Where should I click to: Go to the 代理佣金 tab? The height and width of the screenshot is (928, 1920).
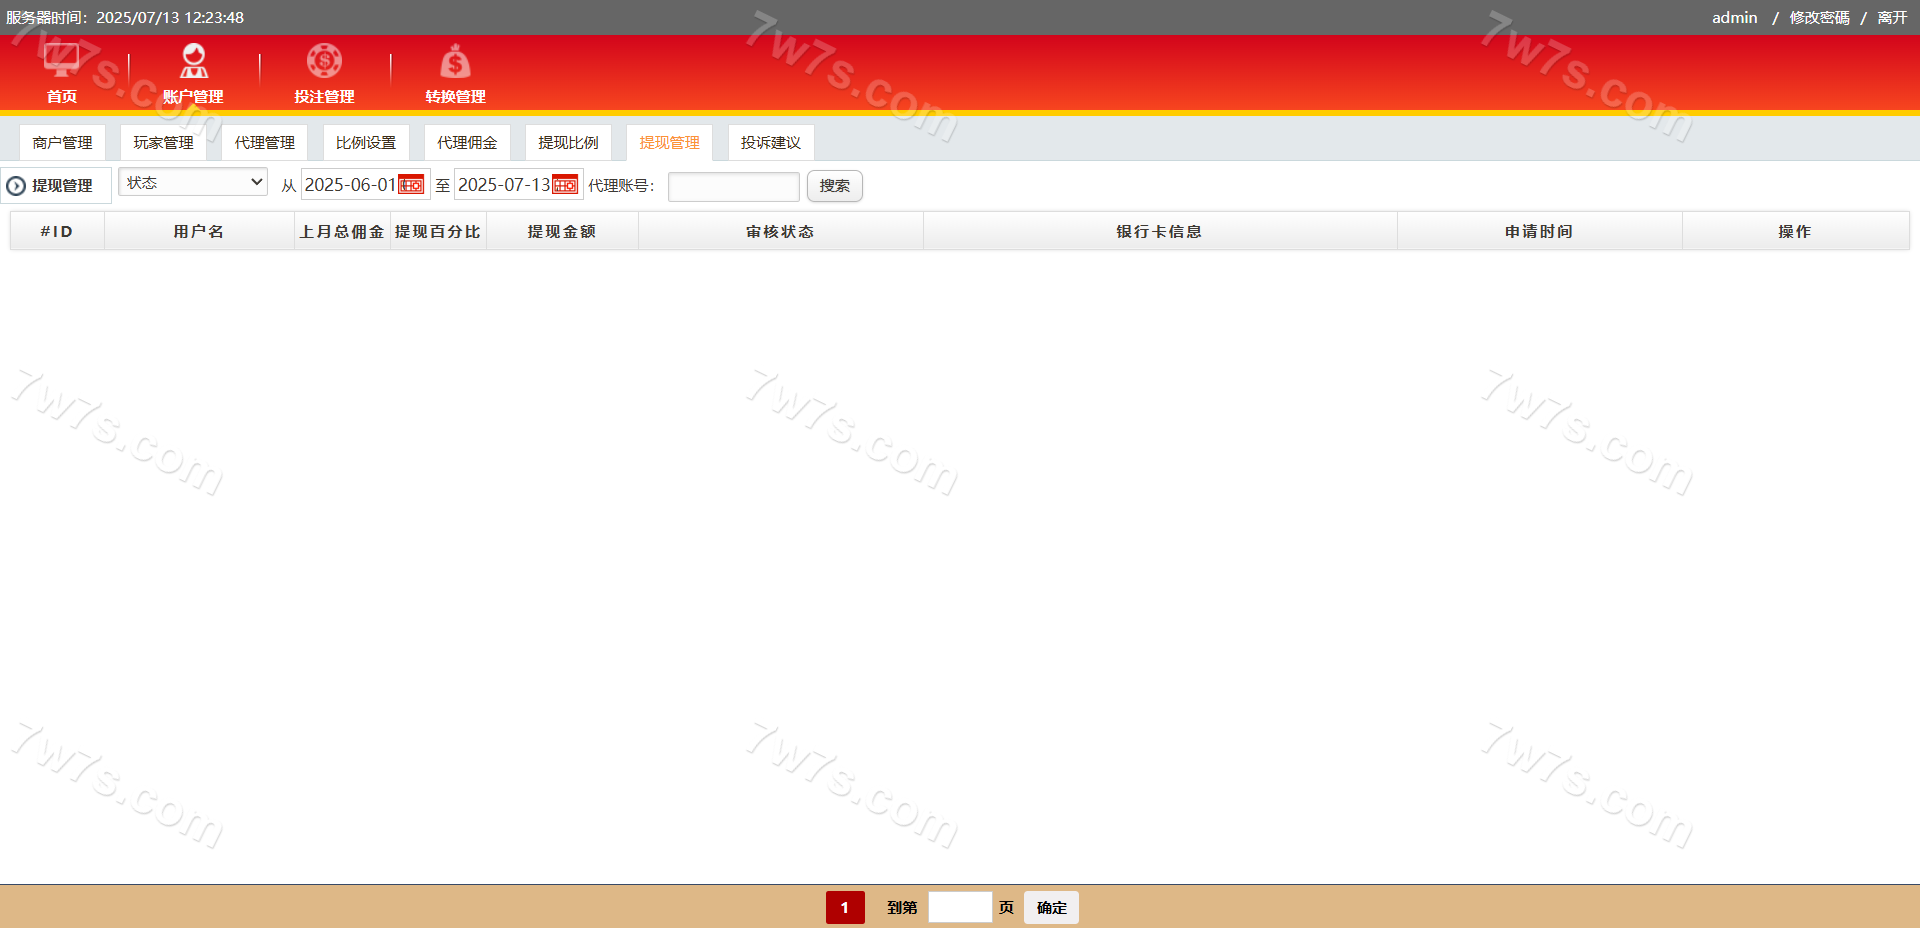point(467,143)
